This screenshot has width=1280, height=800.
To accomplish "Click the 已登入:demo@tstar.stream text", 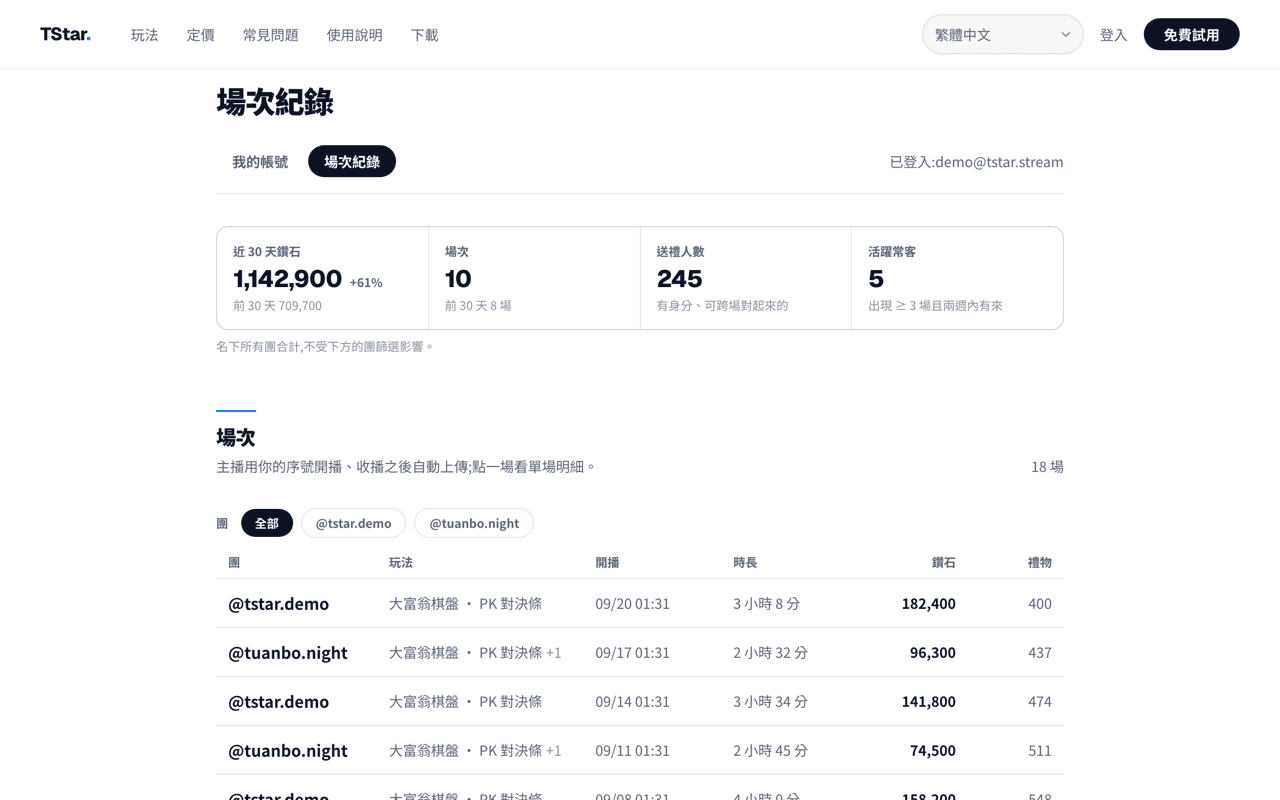I will click(x=976, y=161).
